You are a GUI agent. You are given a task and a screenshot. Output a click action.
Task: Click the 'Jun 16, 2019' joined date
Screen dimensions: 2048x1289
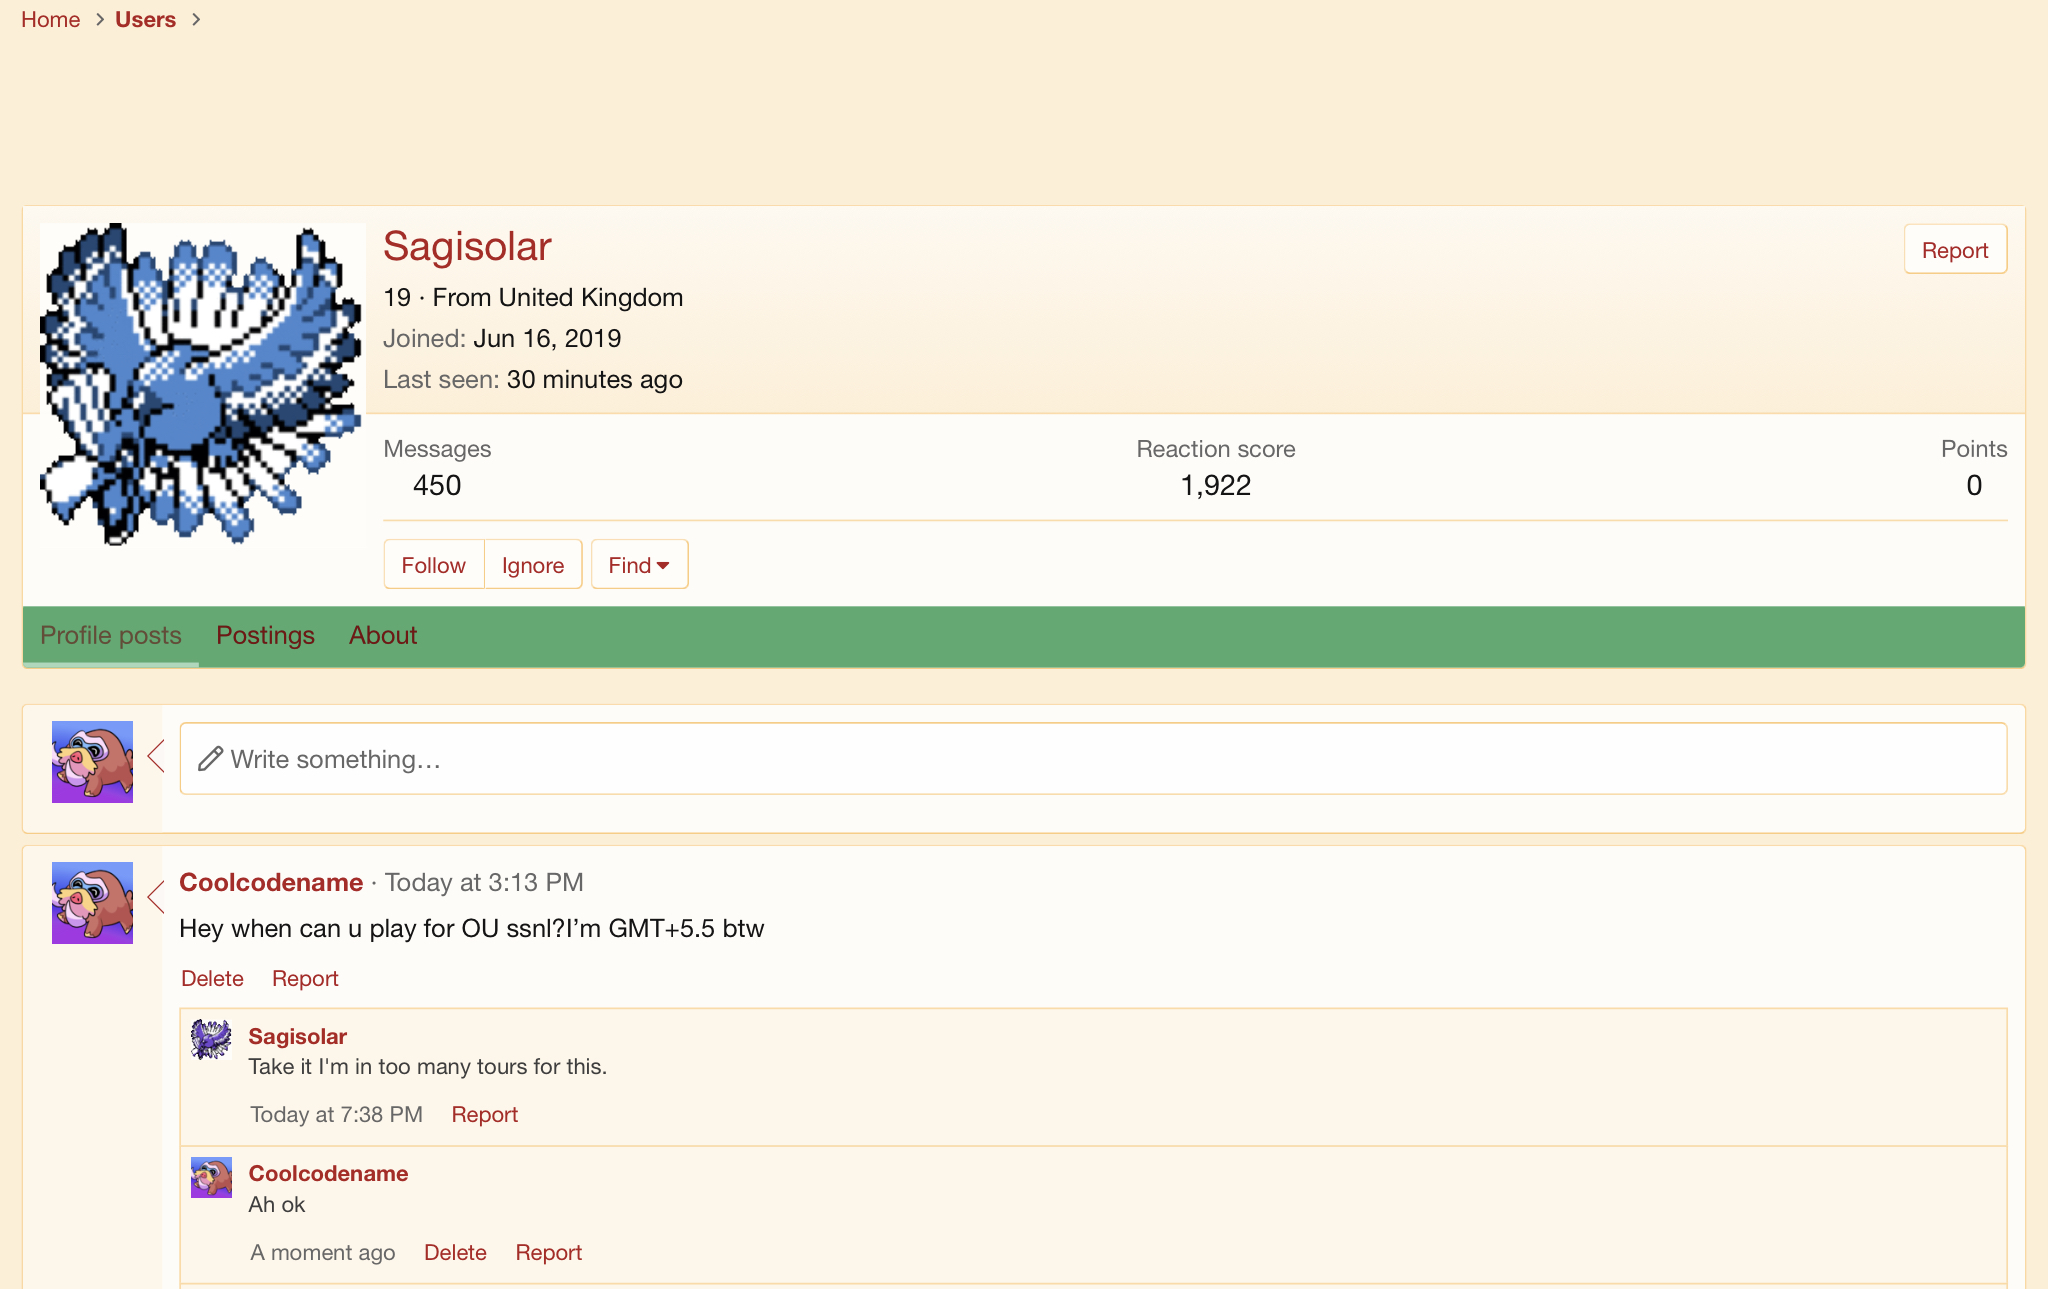point(547,338)
